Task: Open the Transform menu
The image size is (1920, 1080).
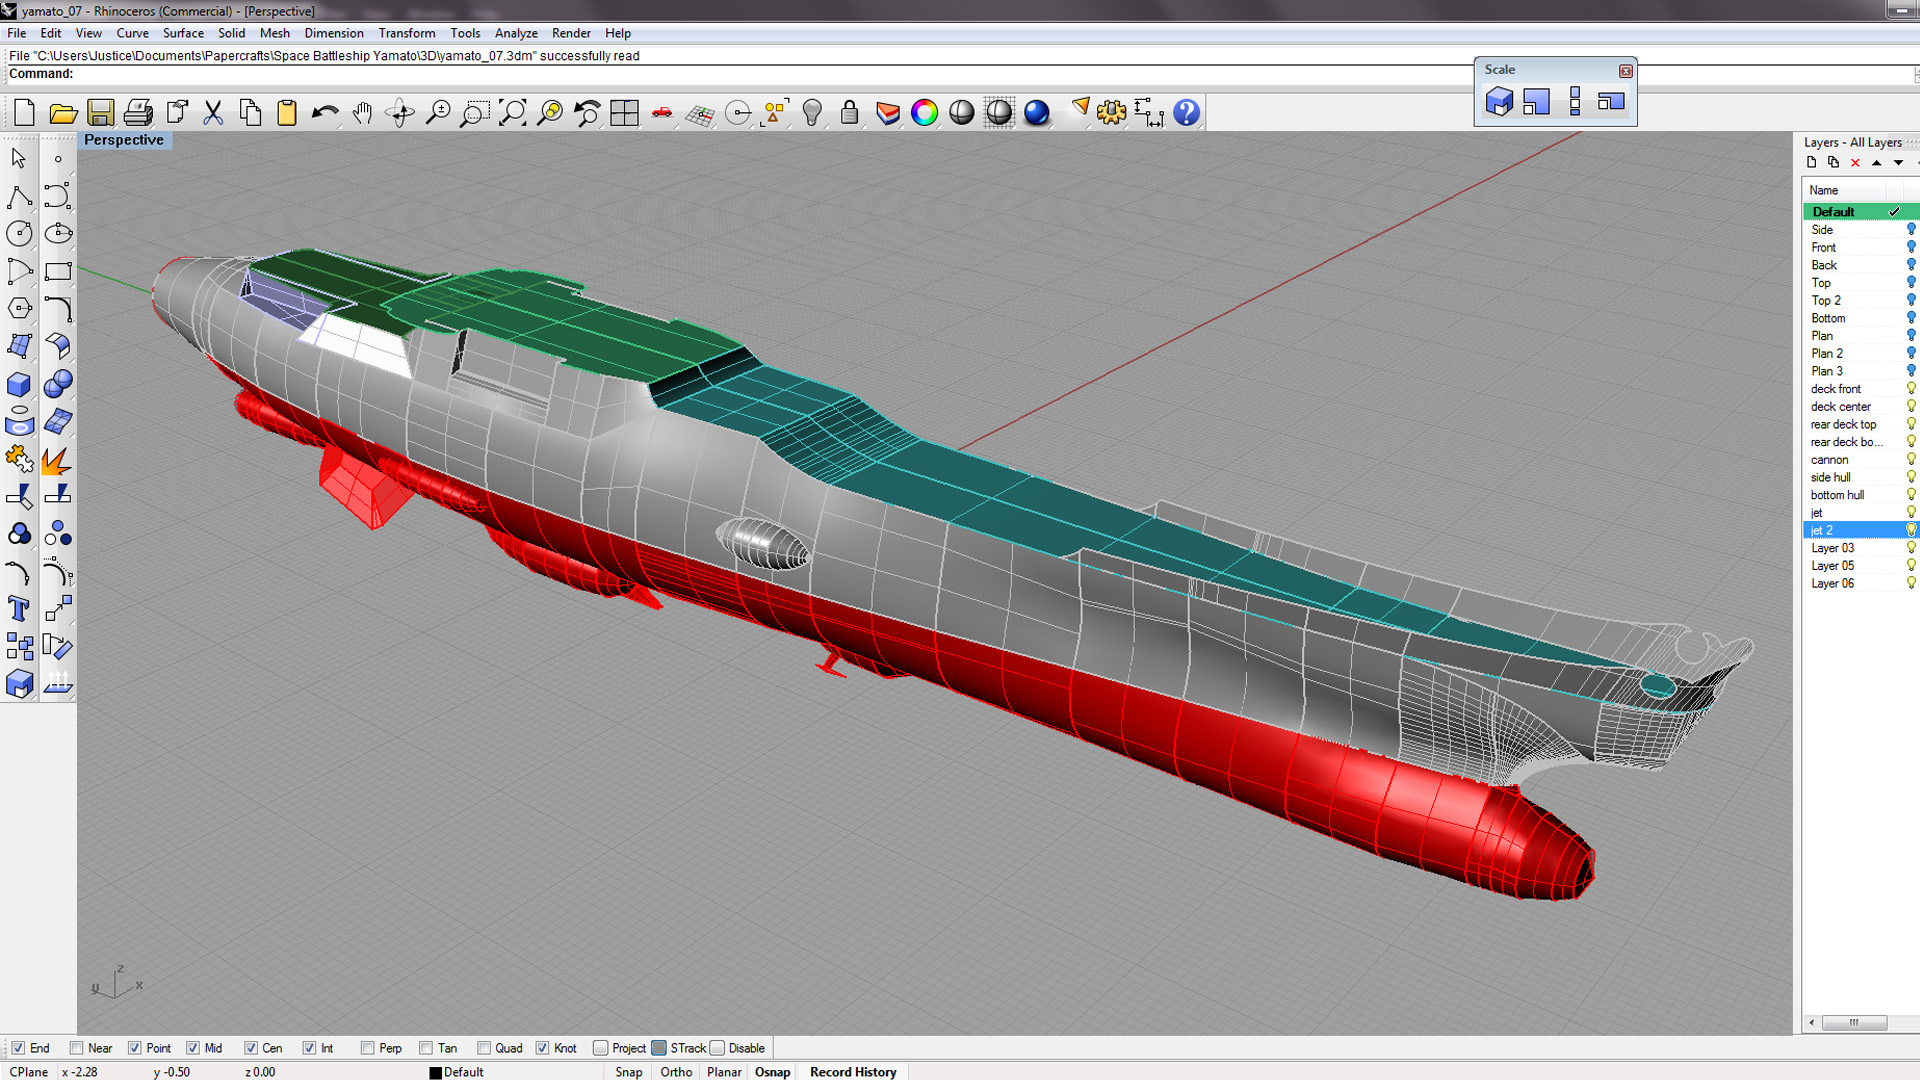Action: (x=407, y=33)
